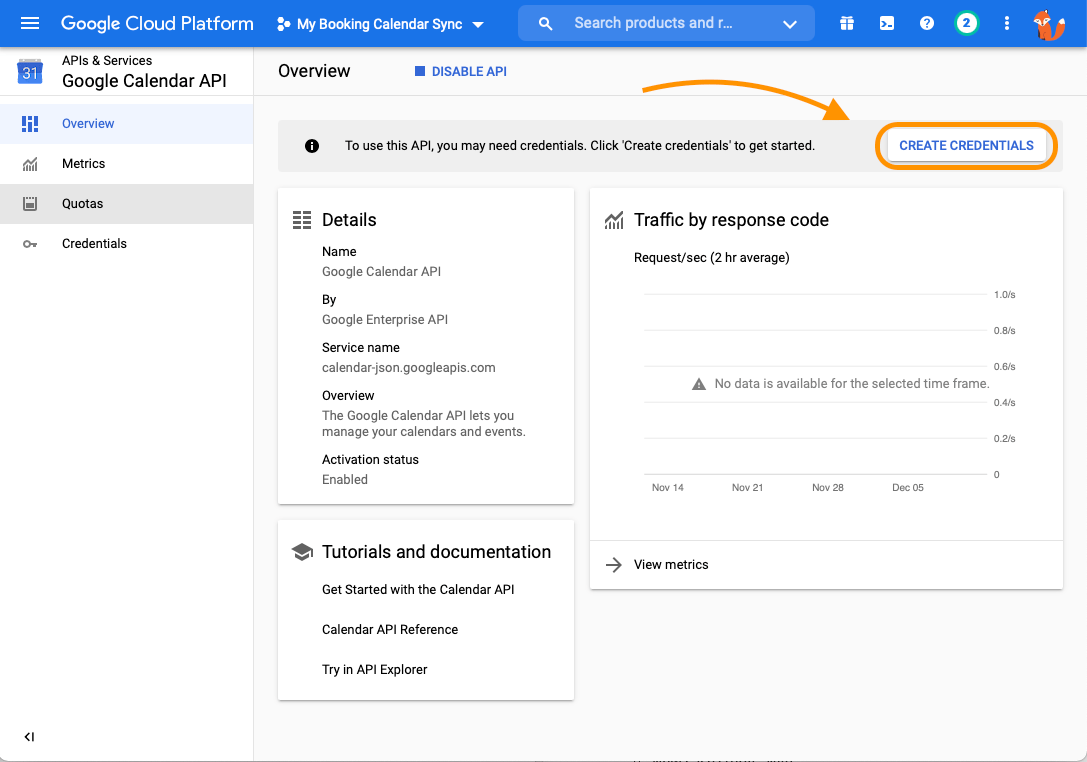Click the gift free trial icon
Viewport: 1087px width, 762px height.
click(847, 23)
